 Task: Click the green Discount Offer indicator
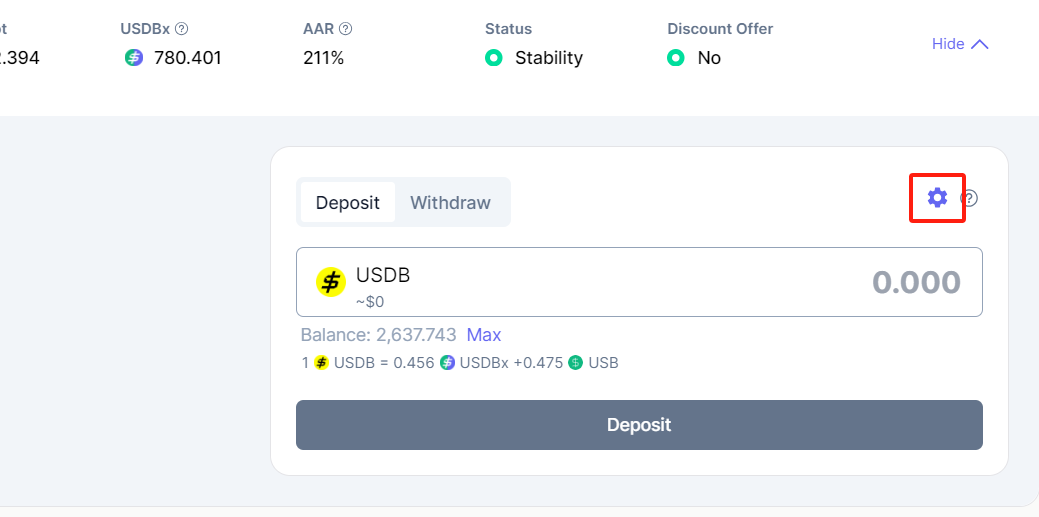coord(676,58)
